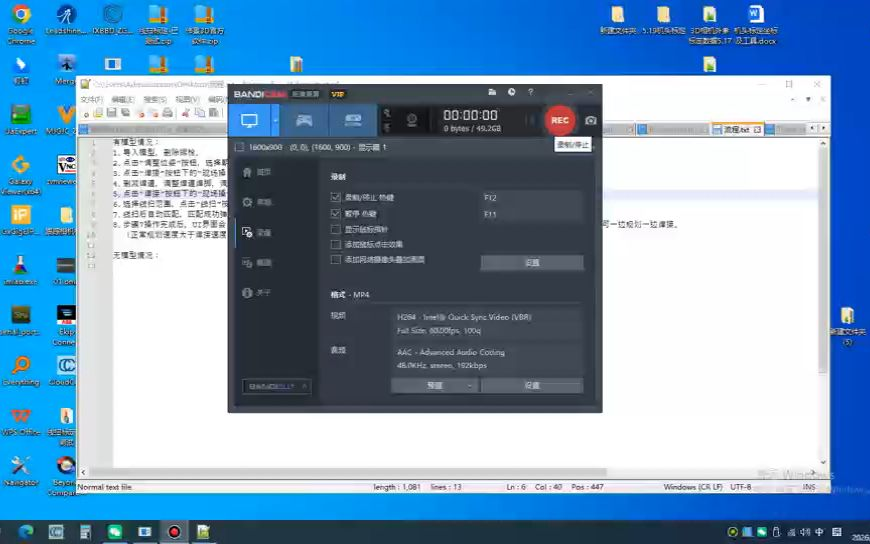
Task: Take a screenshot with Bandicam camera icon
Action: 591,120
